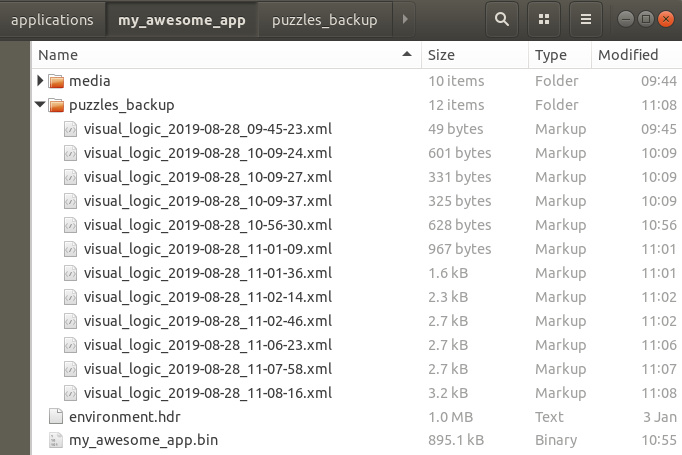
Task: Minimize the file manager window
Action: pos(625,19)
